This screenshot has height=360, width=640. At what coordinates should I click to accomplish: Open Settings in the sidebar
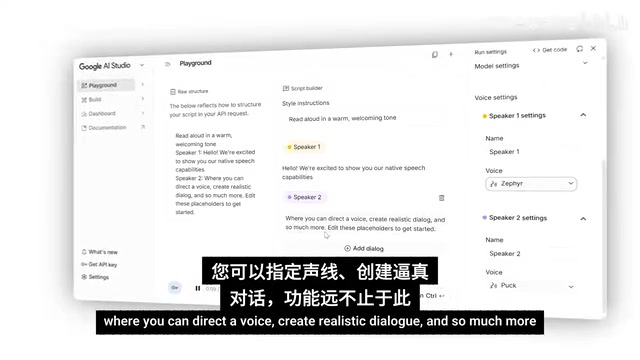coord(95,277)
